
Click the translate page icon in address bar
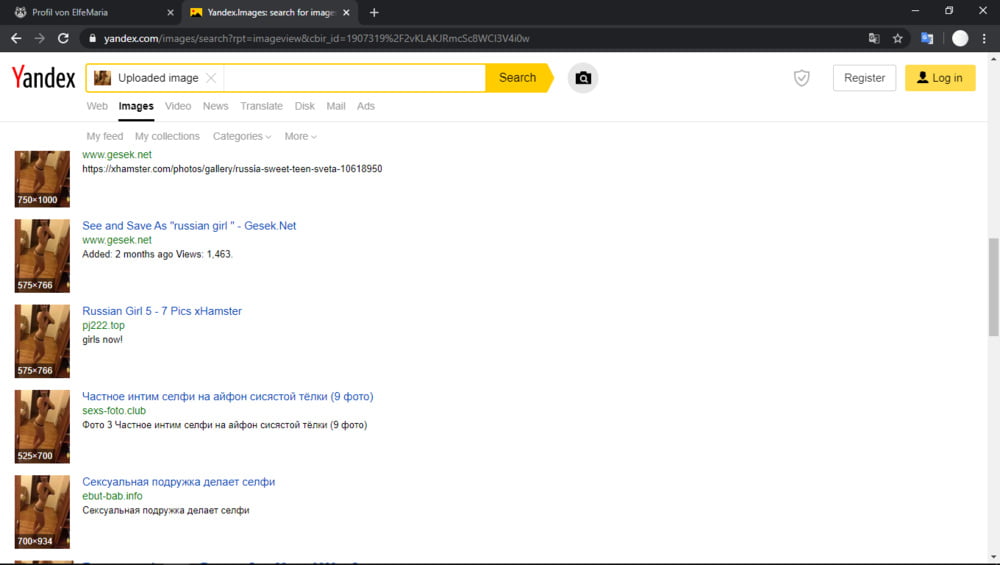(x=874, y=38)
